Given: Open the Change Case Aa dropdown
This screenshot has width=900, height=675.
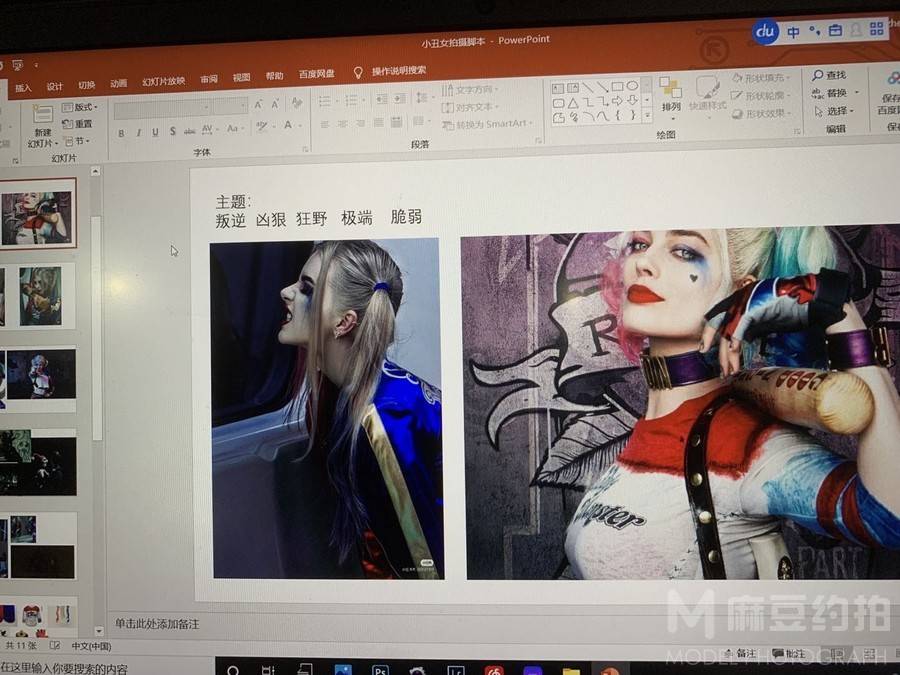Looking at the screenshot, I should 234,129.
